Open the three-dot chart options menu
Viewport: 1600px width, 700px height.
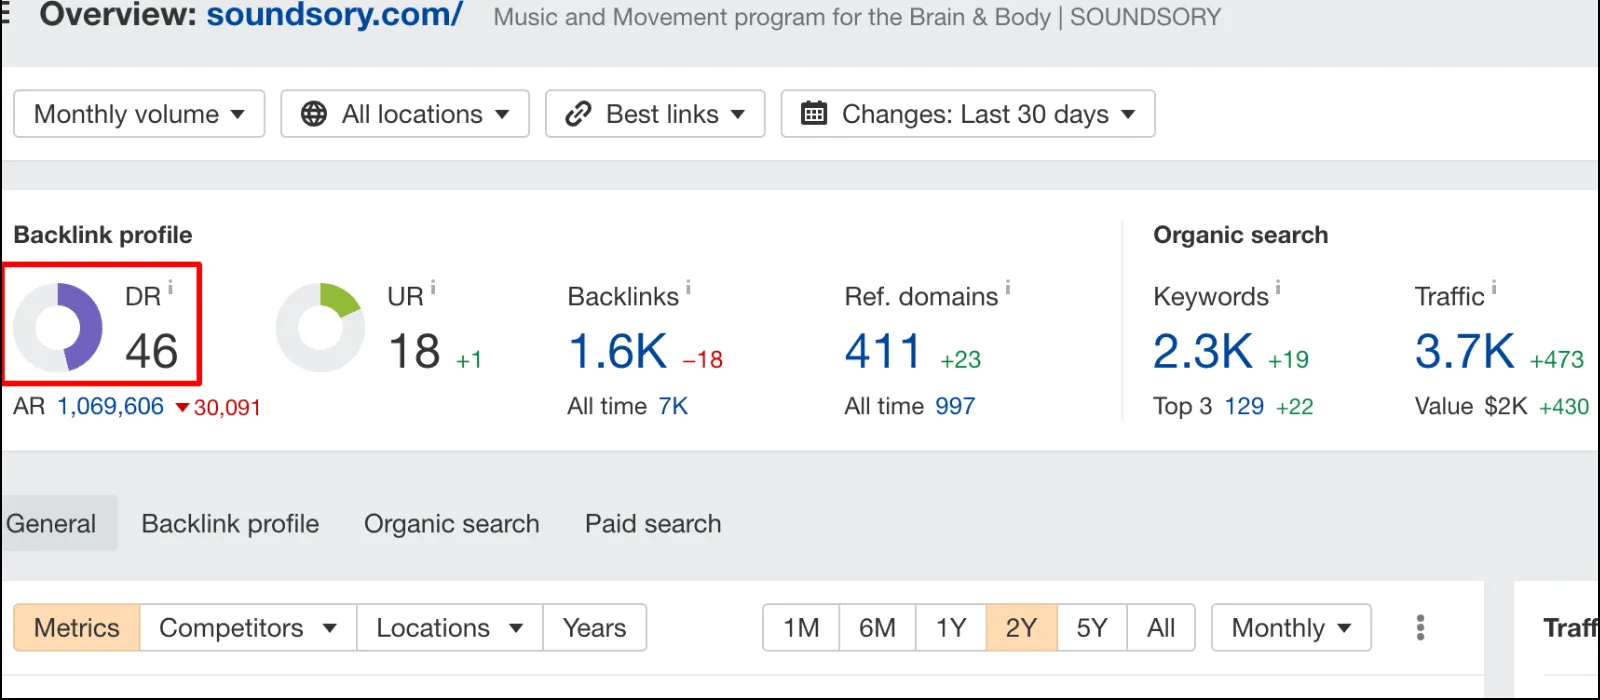[x=1420, y=628]
